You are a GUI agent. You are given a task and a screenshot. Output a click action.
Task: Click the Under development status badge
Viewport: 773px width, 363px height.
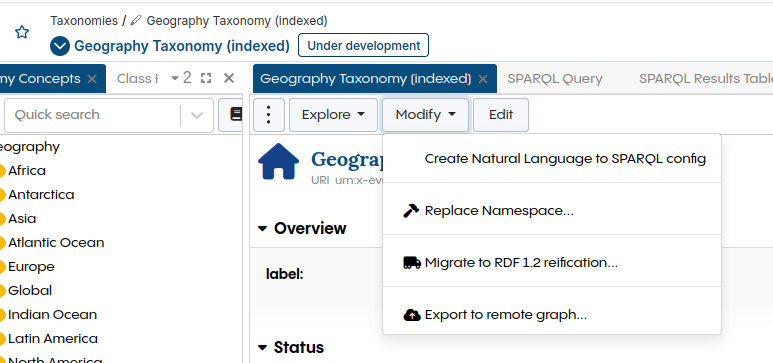[x=363, y=46]
